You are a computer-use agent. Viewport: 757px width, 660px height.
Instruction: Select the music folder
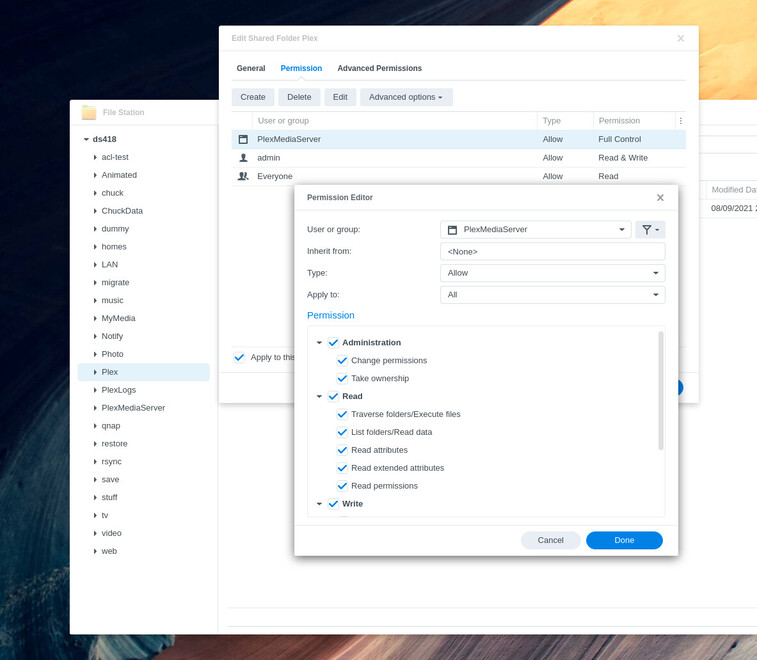pyautogui.click(x=112, y=300)
